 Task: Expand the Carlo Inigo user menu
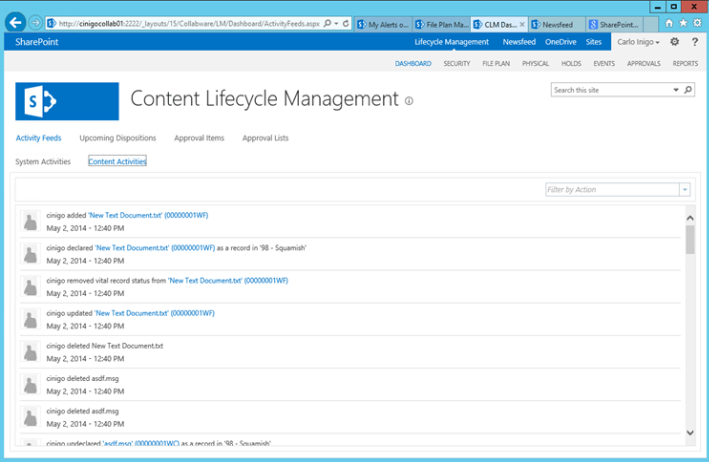tap(638, 42)
